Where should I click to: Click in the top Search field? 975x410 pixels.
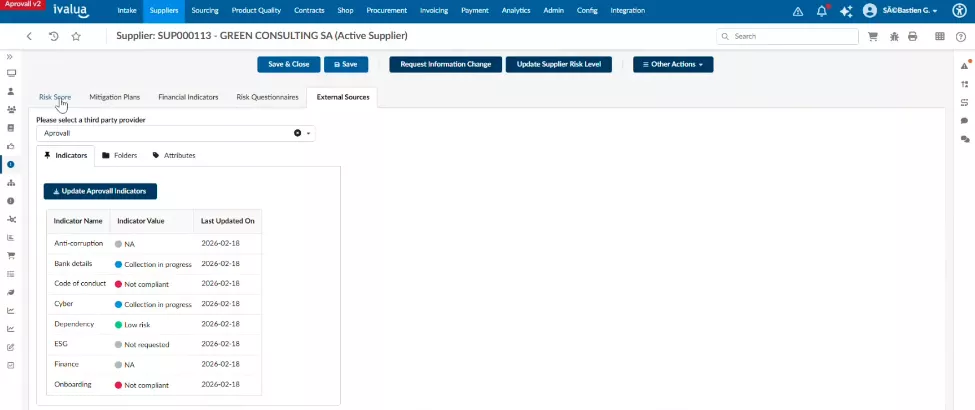coord(790,36)
